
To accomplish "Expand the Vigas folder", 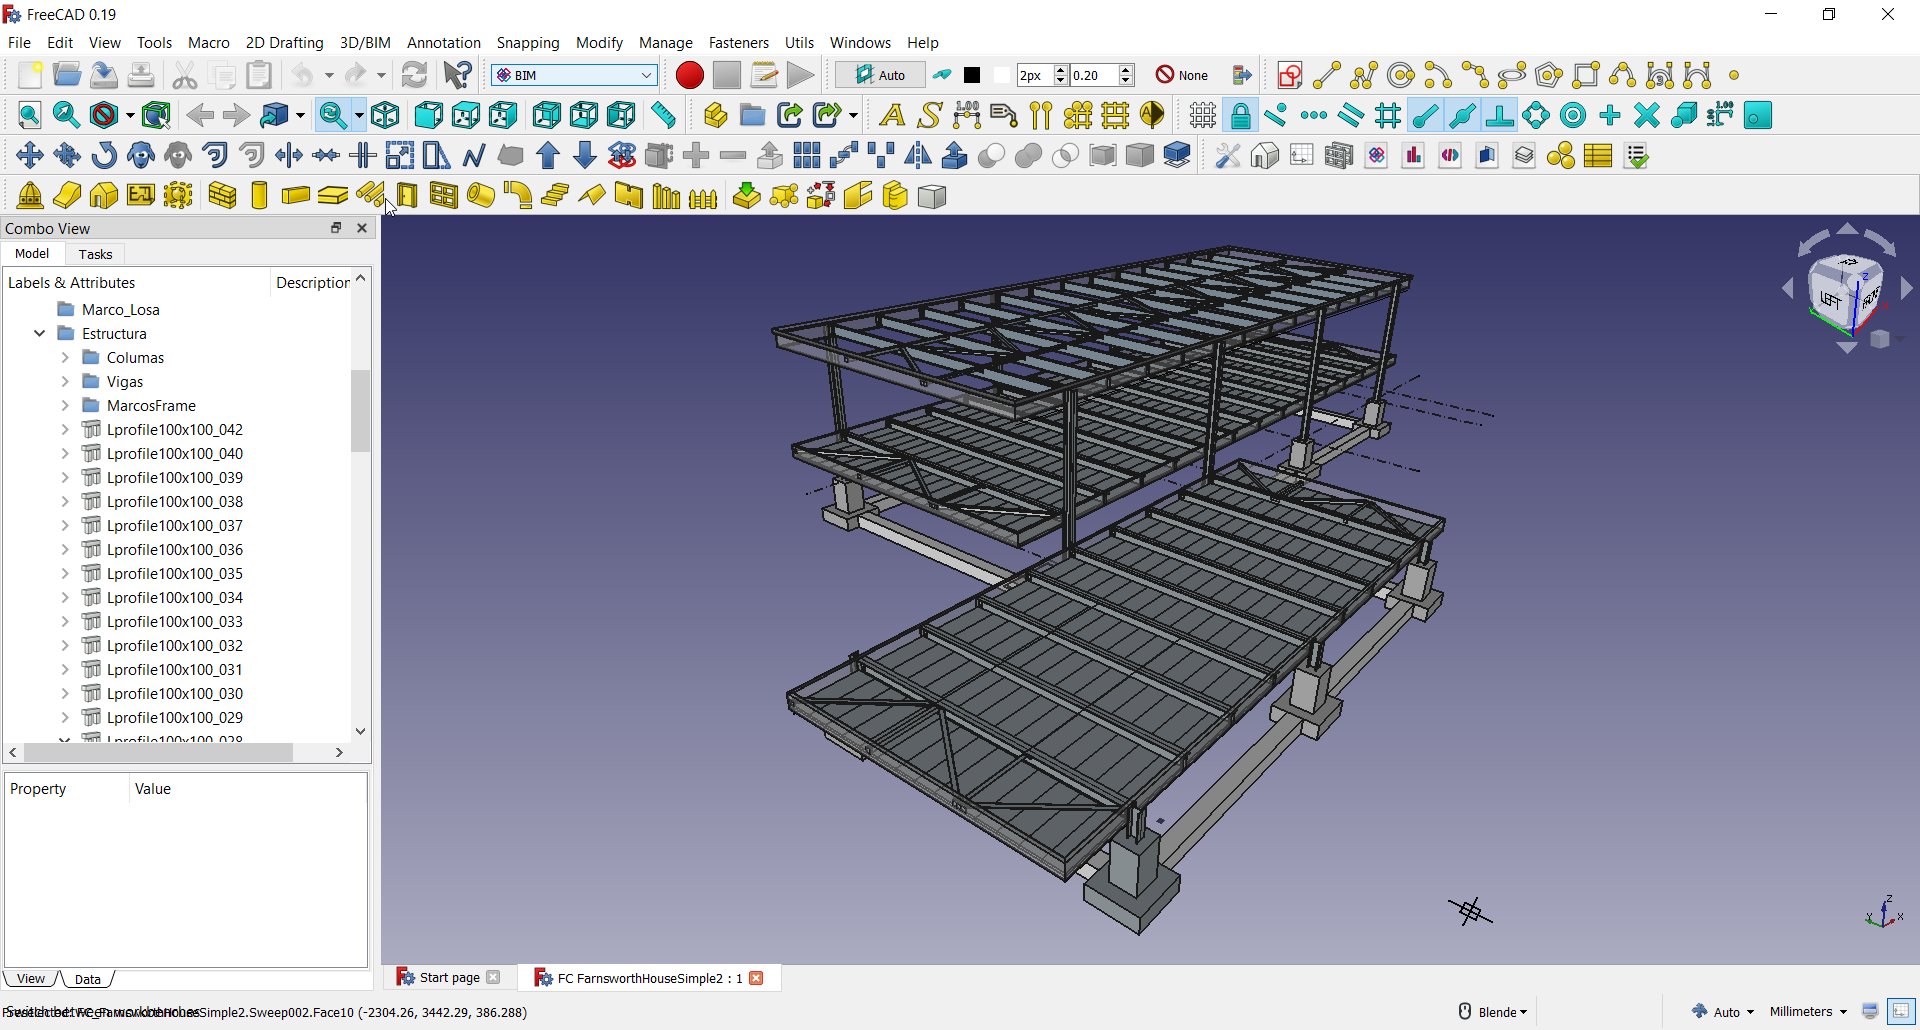I will click(65, 382).
